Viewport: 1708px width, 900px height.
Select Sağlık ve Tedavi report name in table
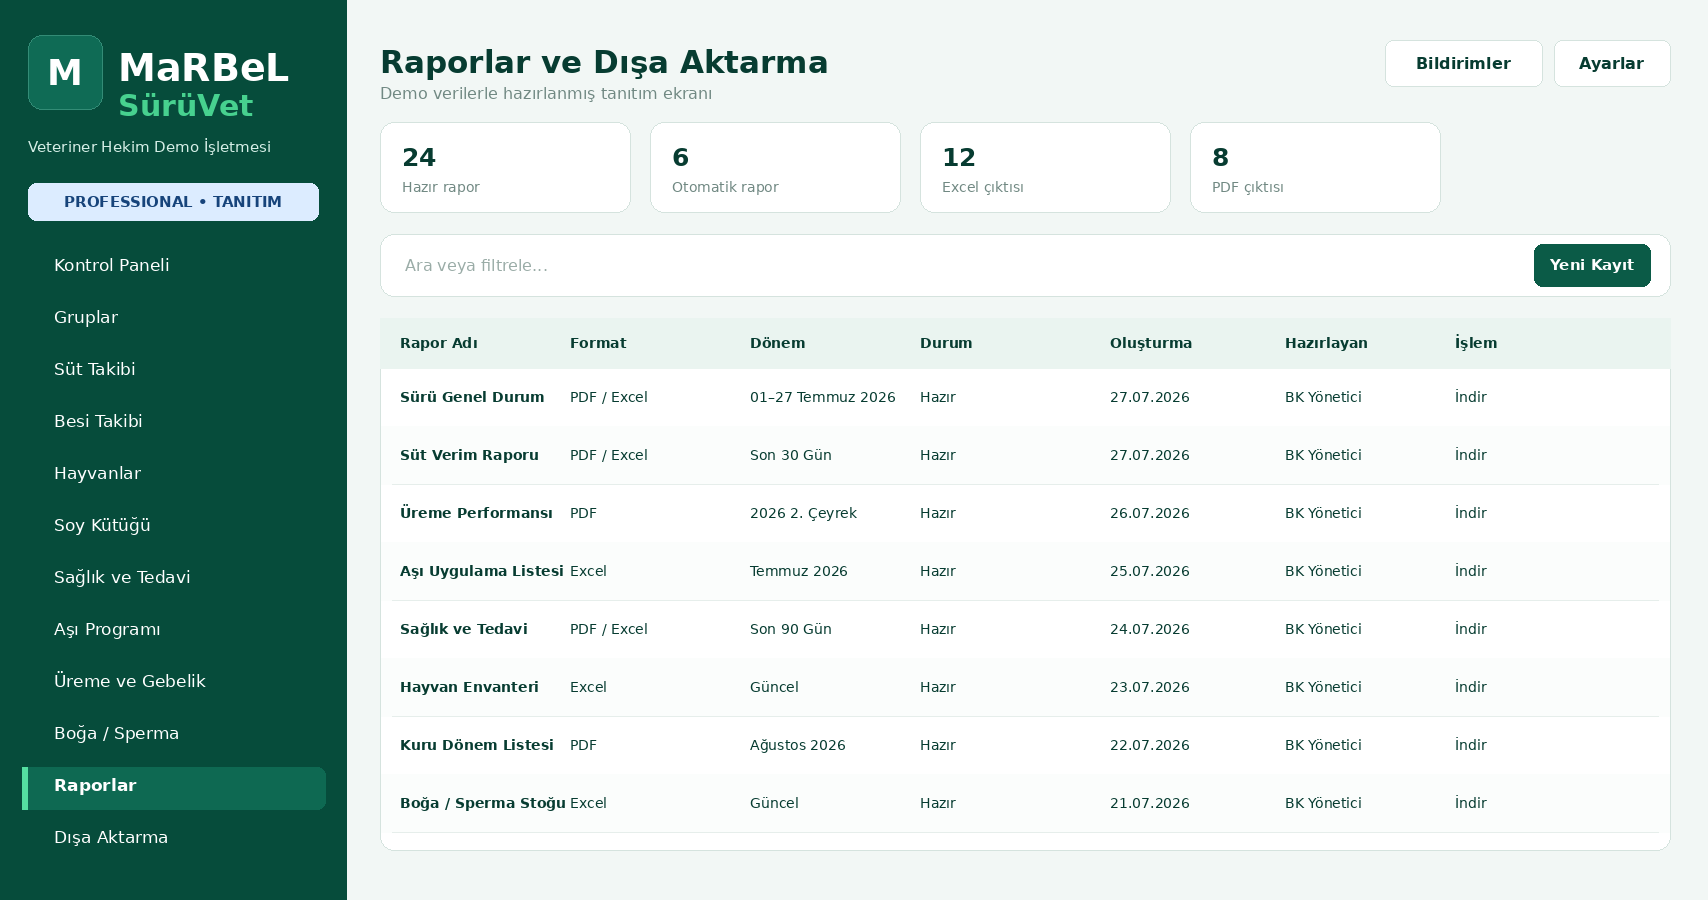click(x=464, y=629)
